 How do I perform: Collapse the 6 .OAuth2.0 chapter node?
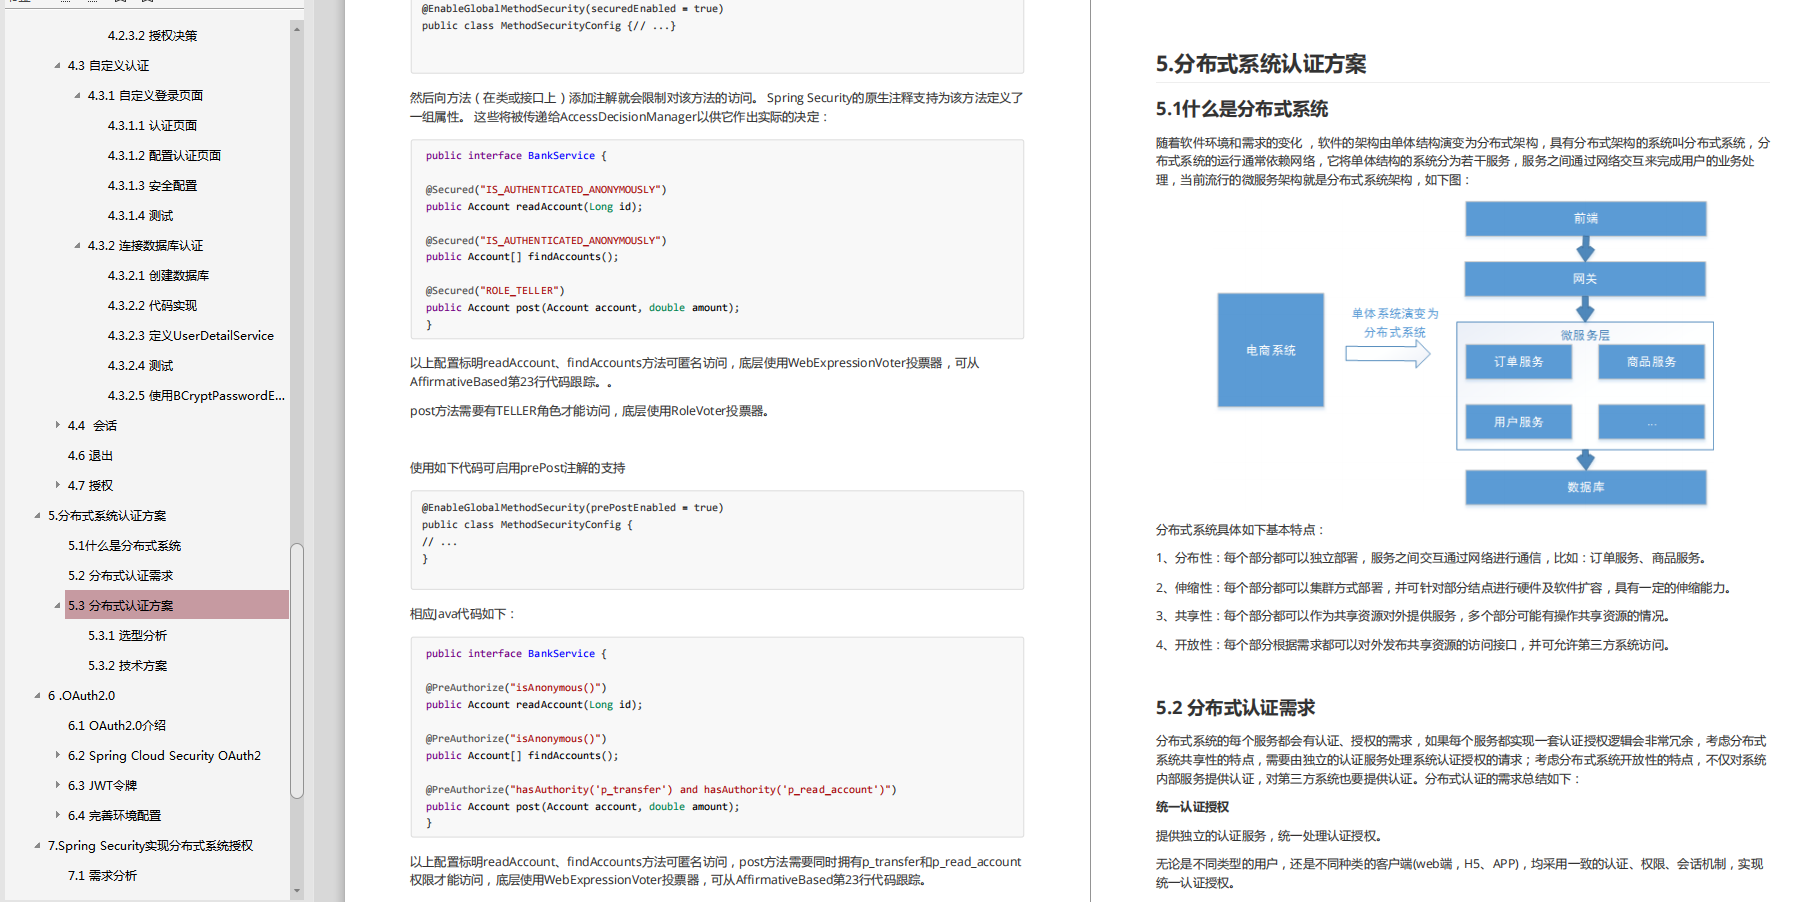pos(37,696)
